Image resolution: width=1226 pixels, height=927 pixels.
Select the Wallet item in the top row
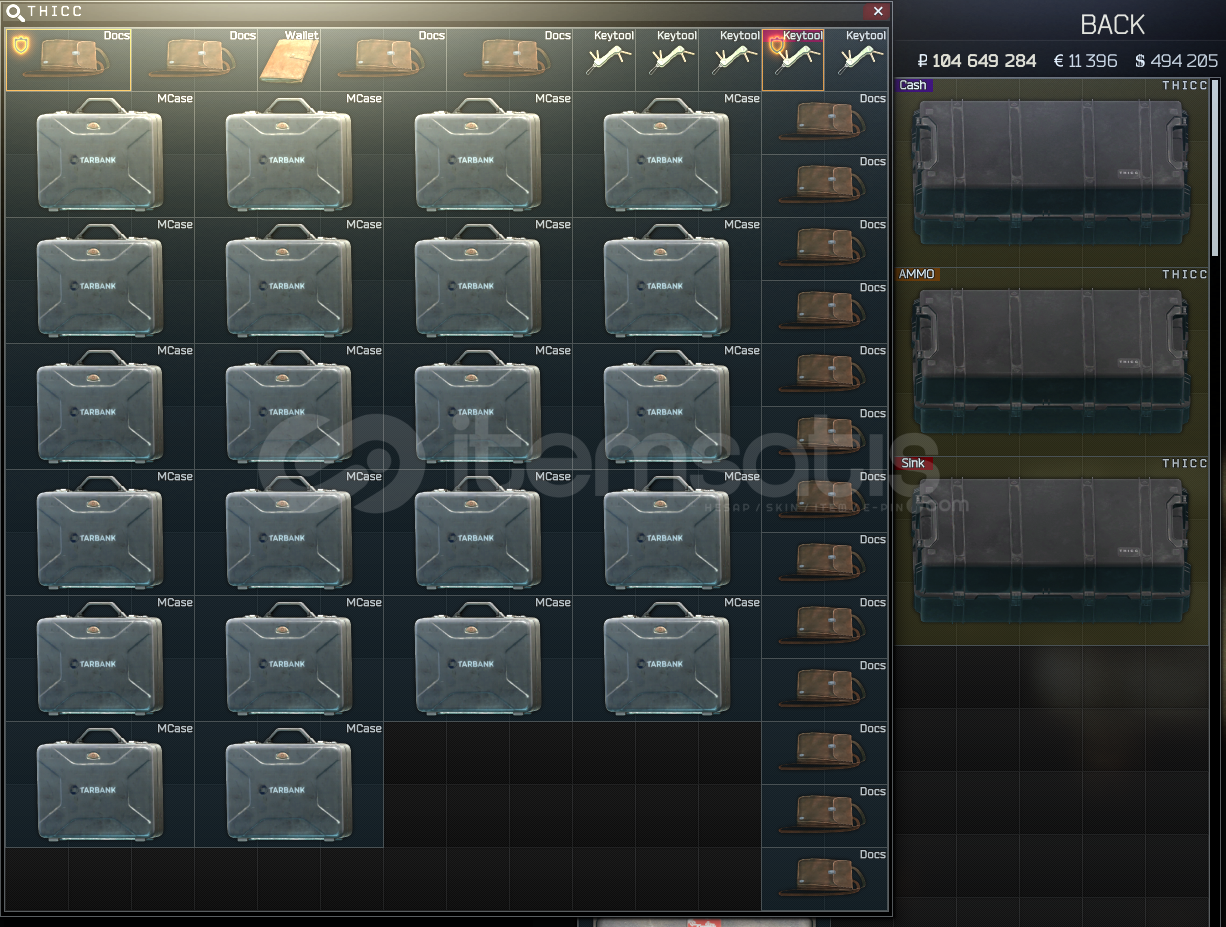pyautogui.click(x=289, y=59)
